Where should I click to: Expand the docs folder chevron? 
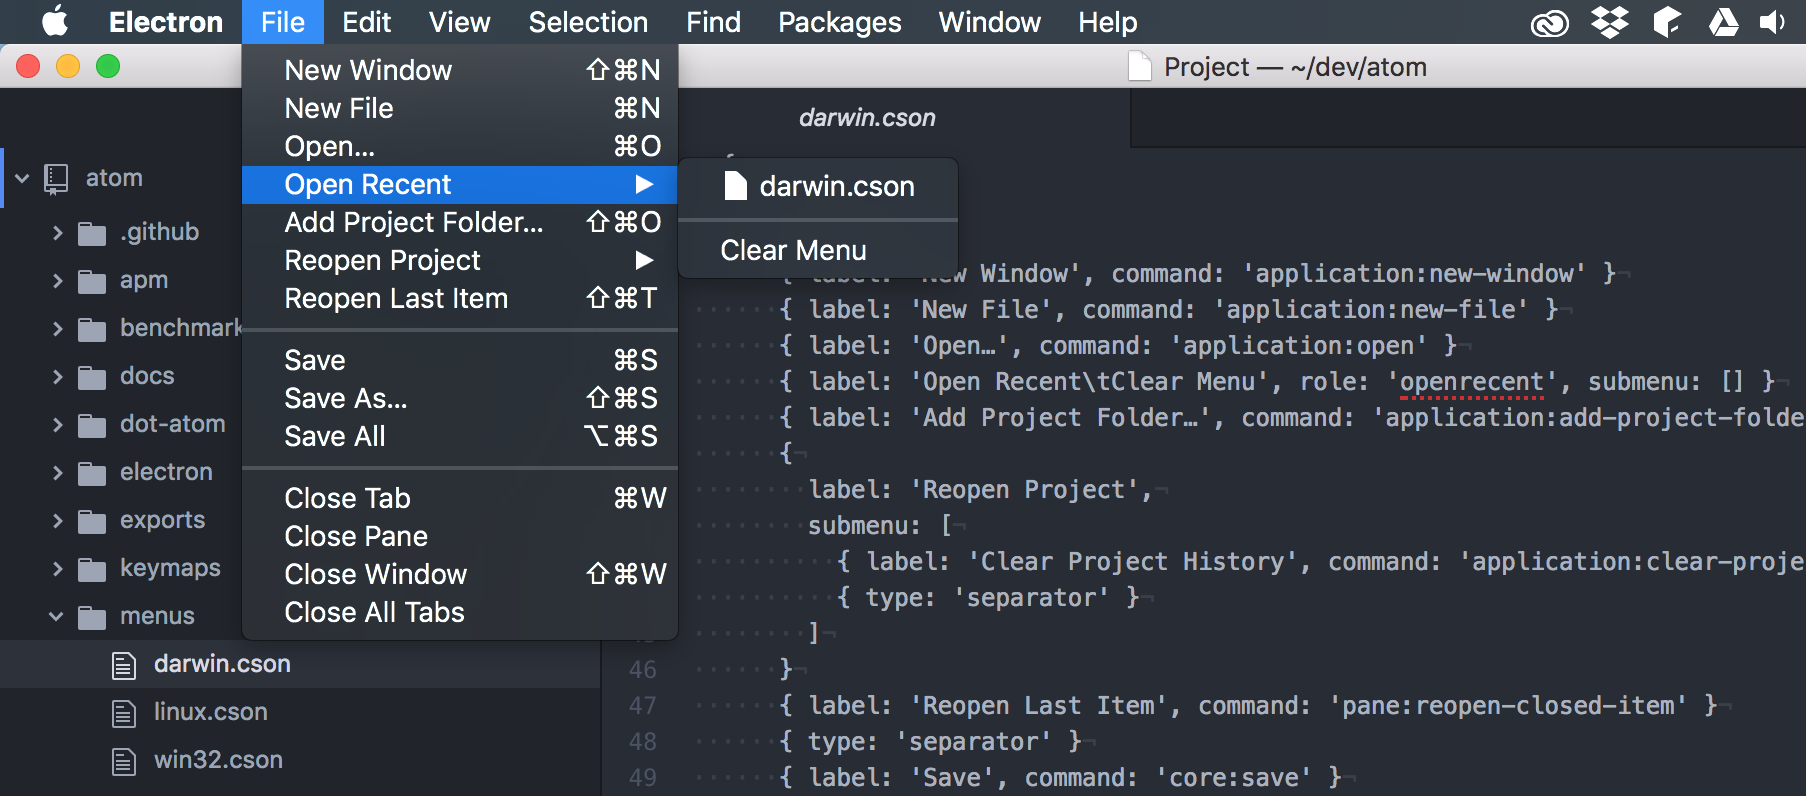57,377
